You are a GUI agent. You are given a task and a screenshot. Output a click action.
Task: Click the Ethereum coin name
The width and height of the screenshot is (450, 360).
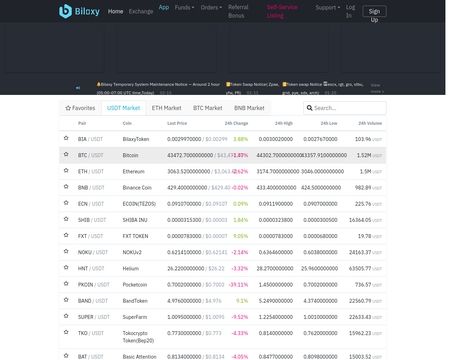tap(133, 171)
